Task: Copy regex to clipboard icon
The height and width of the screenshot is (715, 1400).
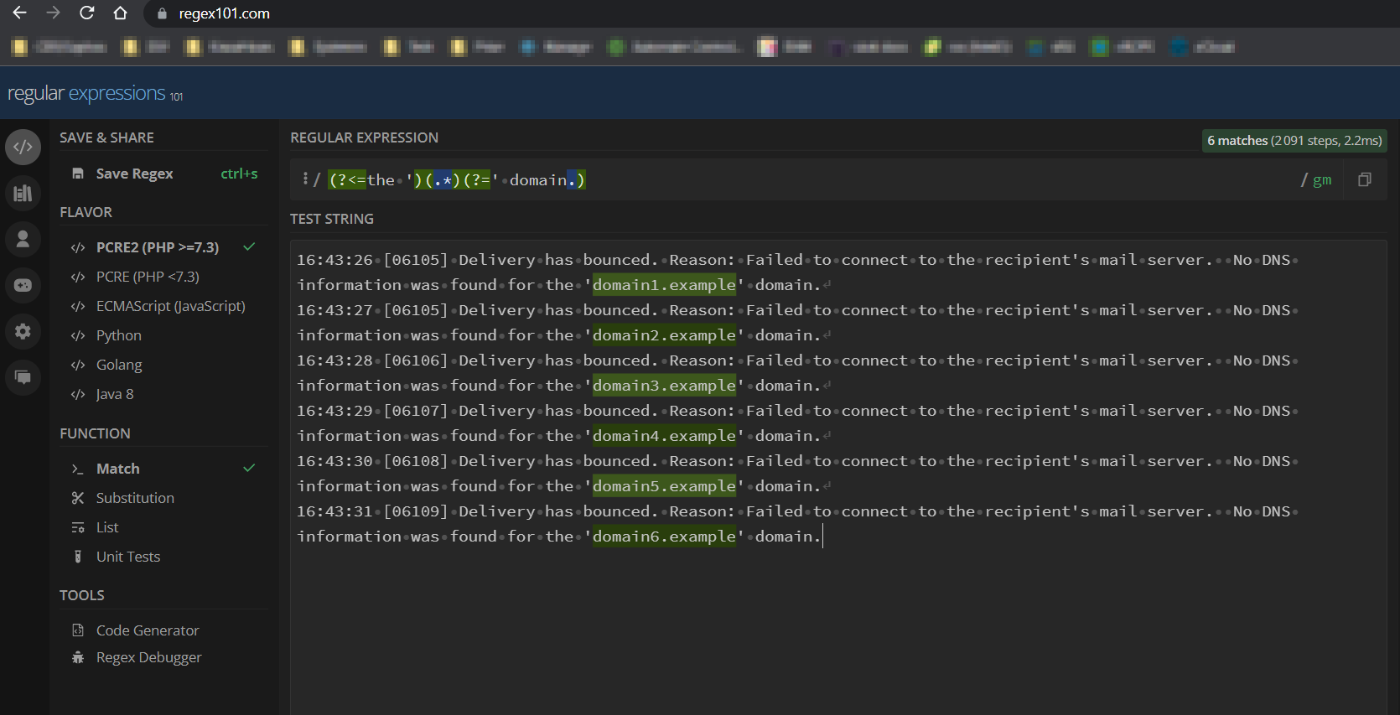Action: coord(1364,180)
